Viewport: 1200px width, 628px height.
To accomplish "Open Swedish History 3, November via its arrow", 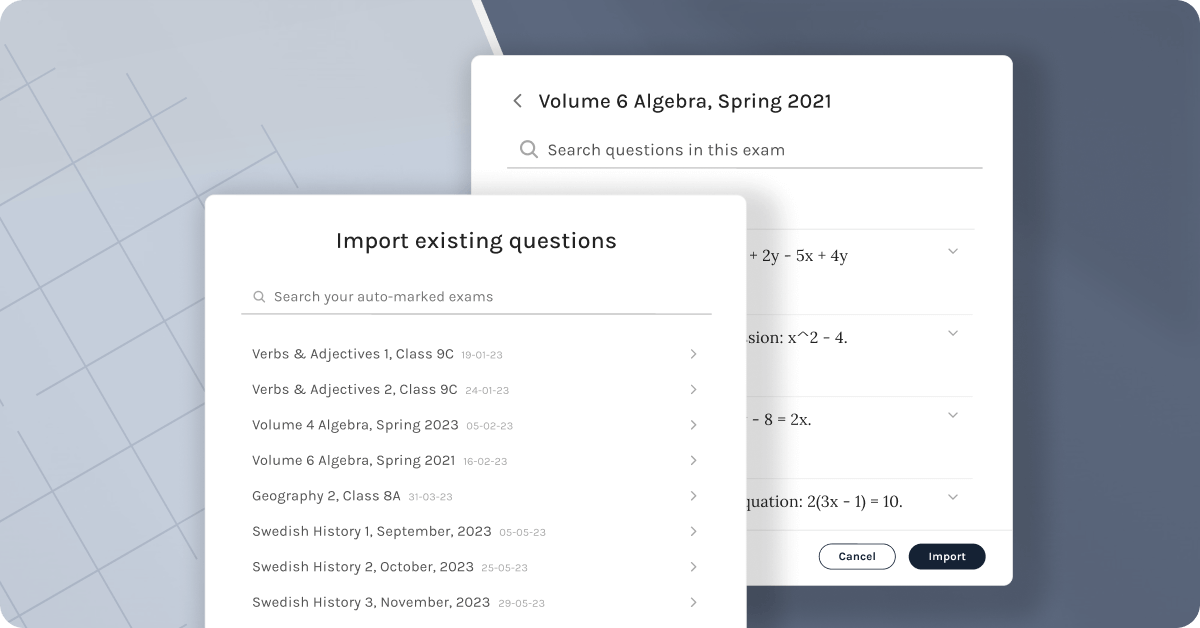I will coord(693,602).
